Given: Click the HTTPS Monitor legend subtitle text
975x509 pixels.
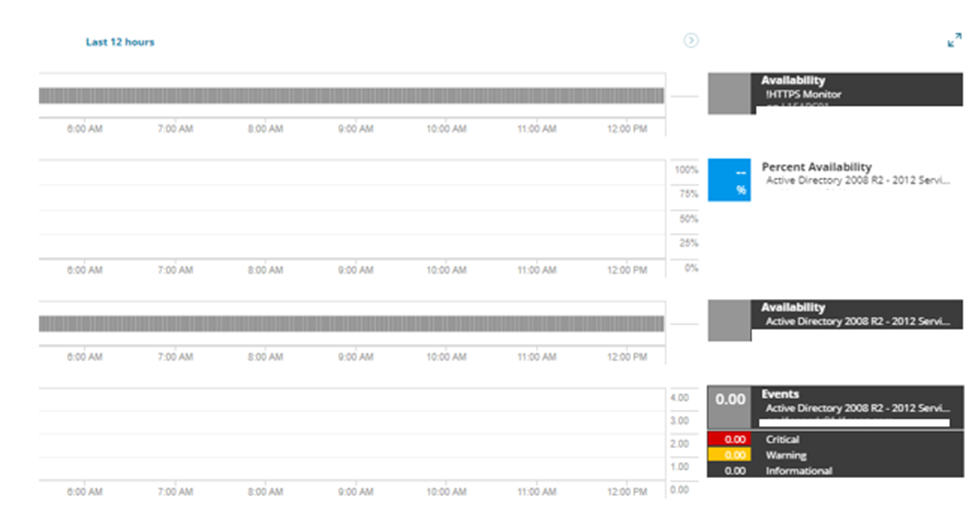Looking at the screenshot, I should 803,94.
